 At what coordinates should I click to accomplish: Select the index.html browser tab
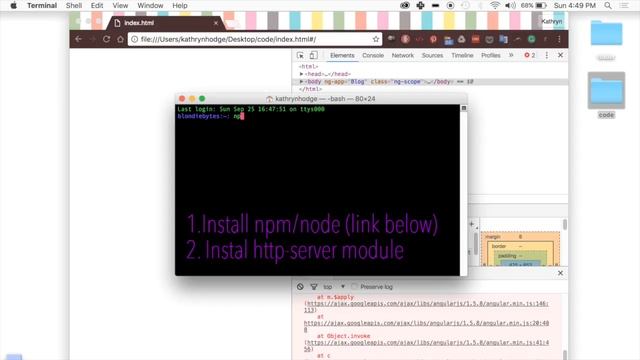click(x=165, y=23)
